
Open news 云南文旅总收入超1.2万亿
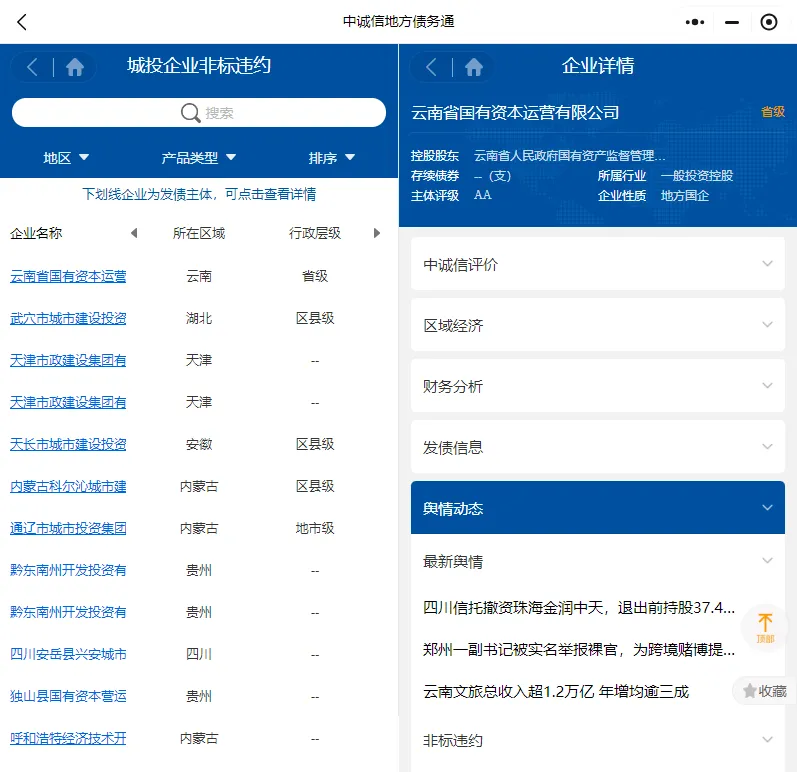(556, 691)
